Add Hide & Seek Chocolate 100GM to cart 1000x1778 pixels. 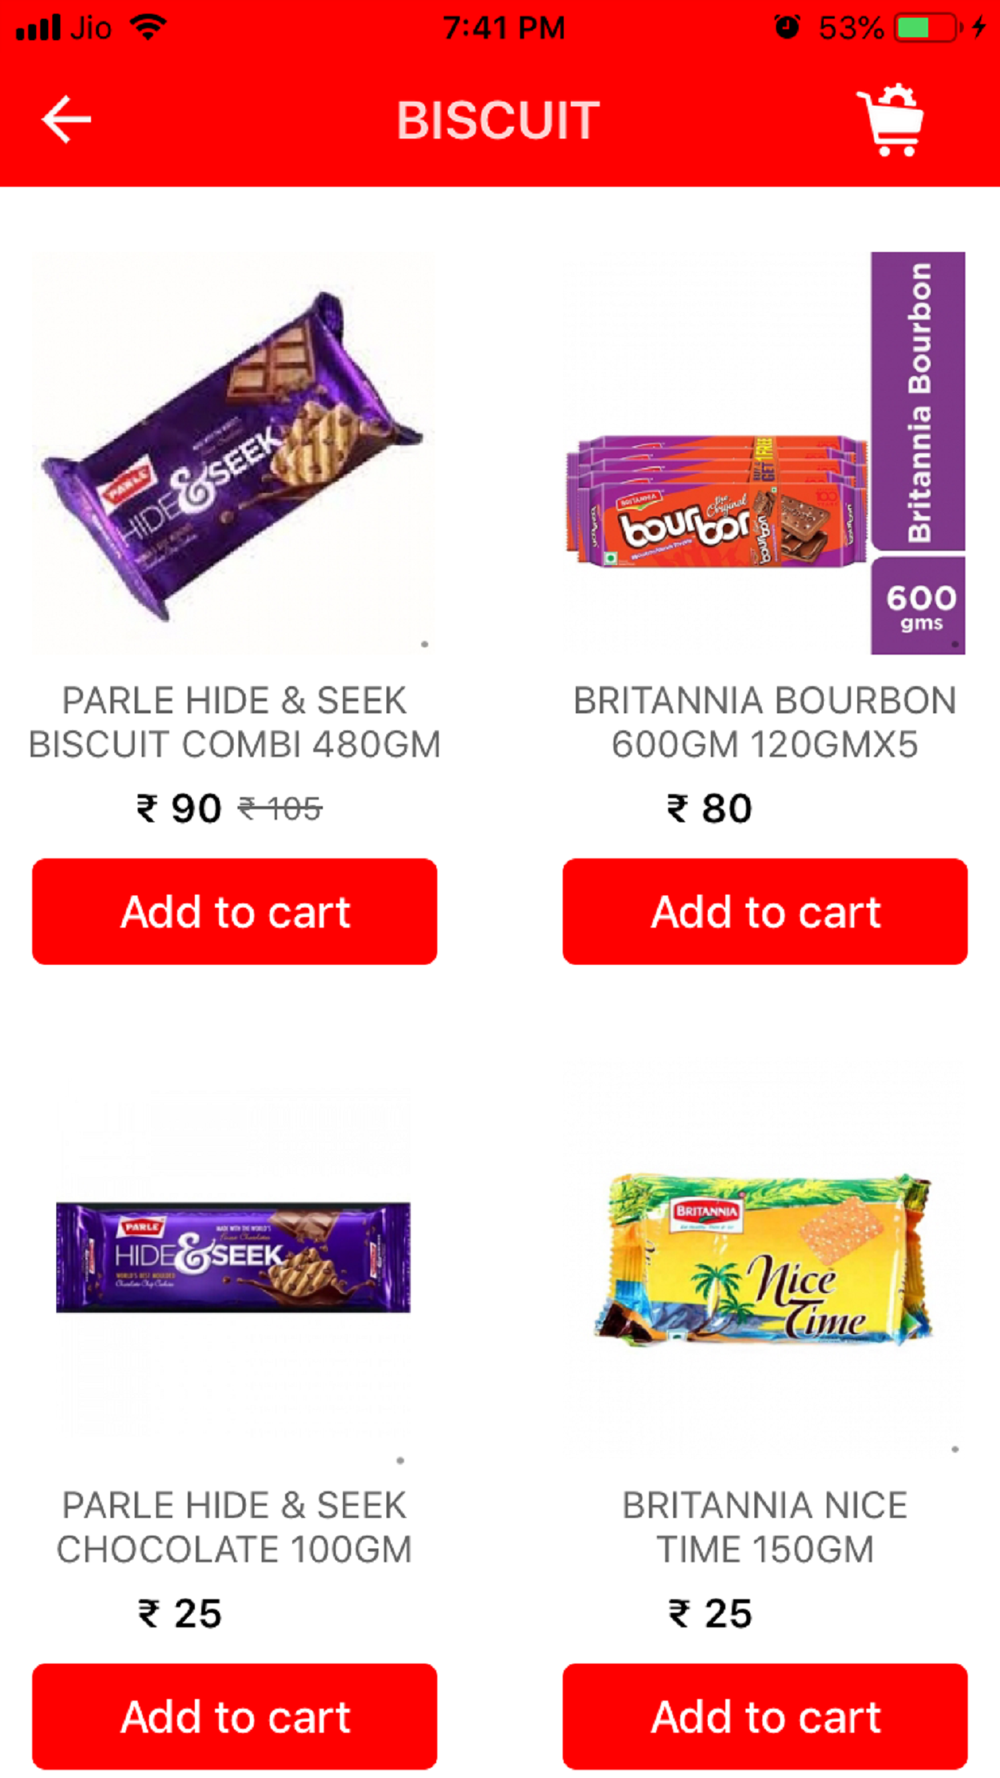click(235, 1716)
